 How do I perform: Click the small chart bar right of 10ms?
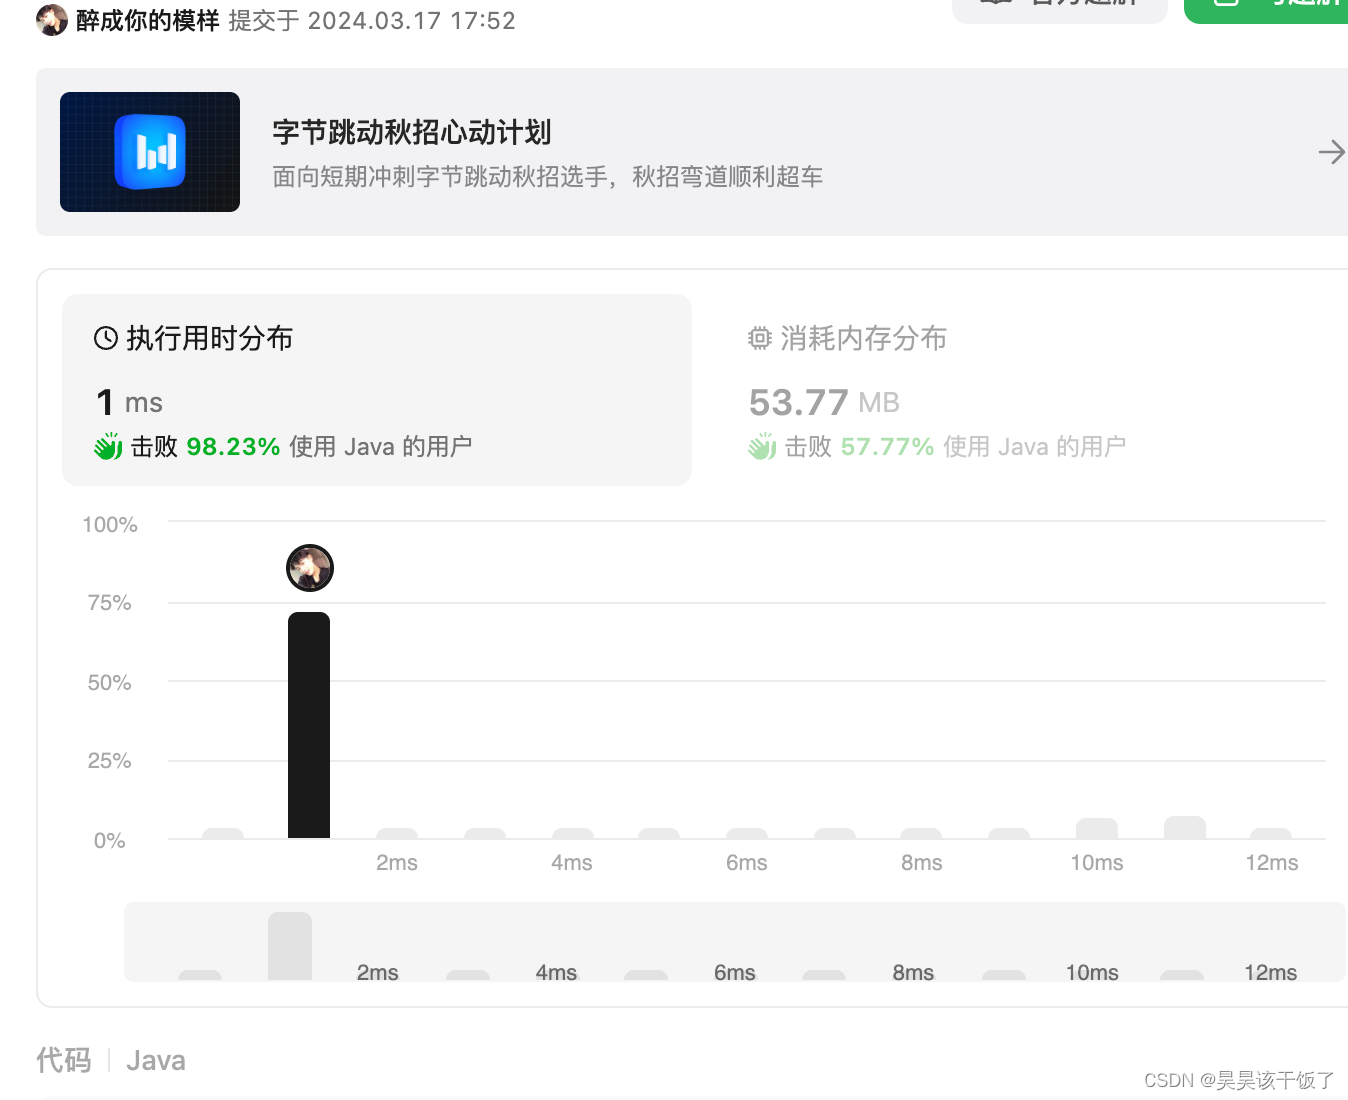1185,827
